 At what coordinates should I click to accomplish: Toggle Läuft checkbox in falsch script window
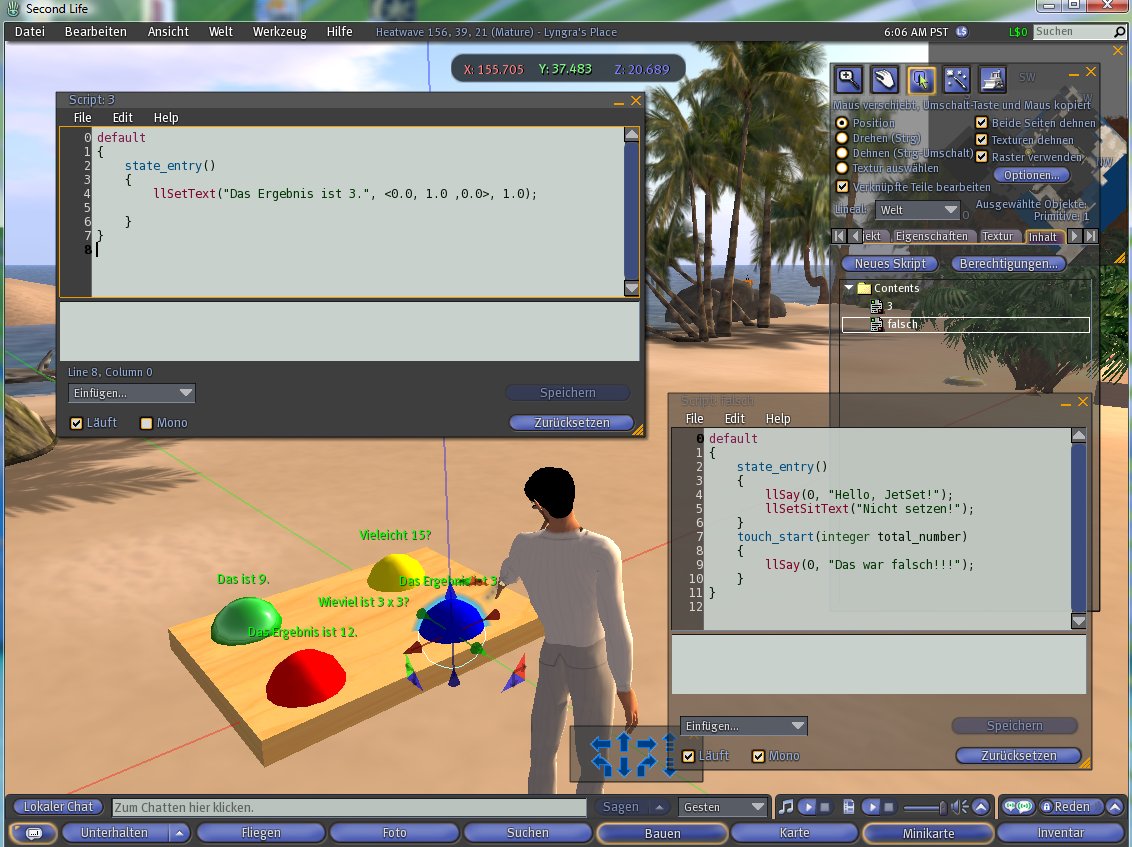click(x=688, y=756)
